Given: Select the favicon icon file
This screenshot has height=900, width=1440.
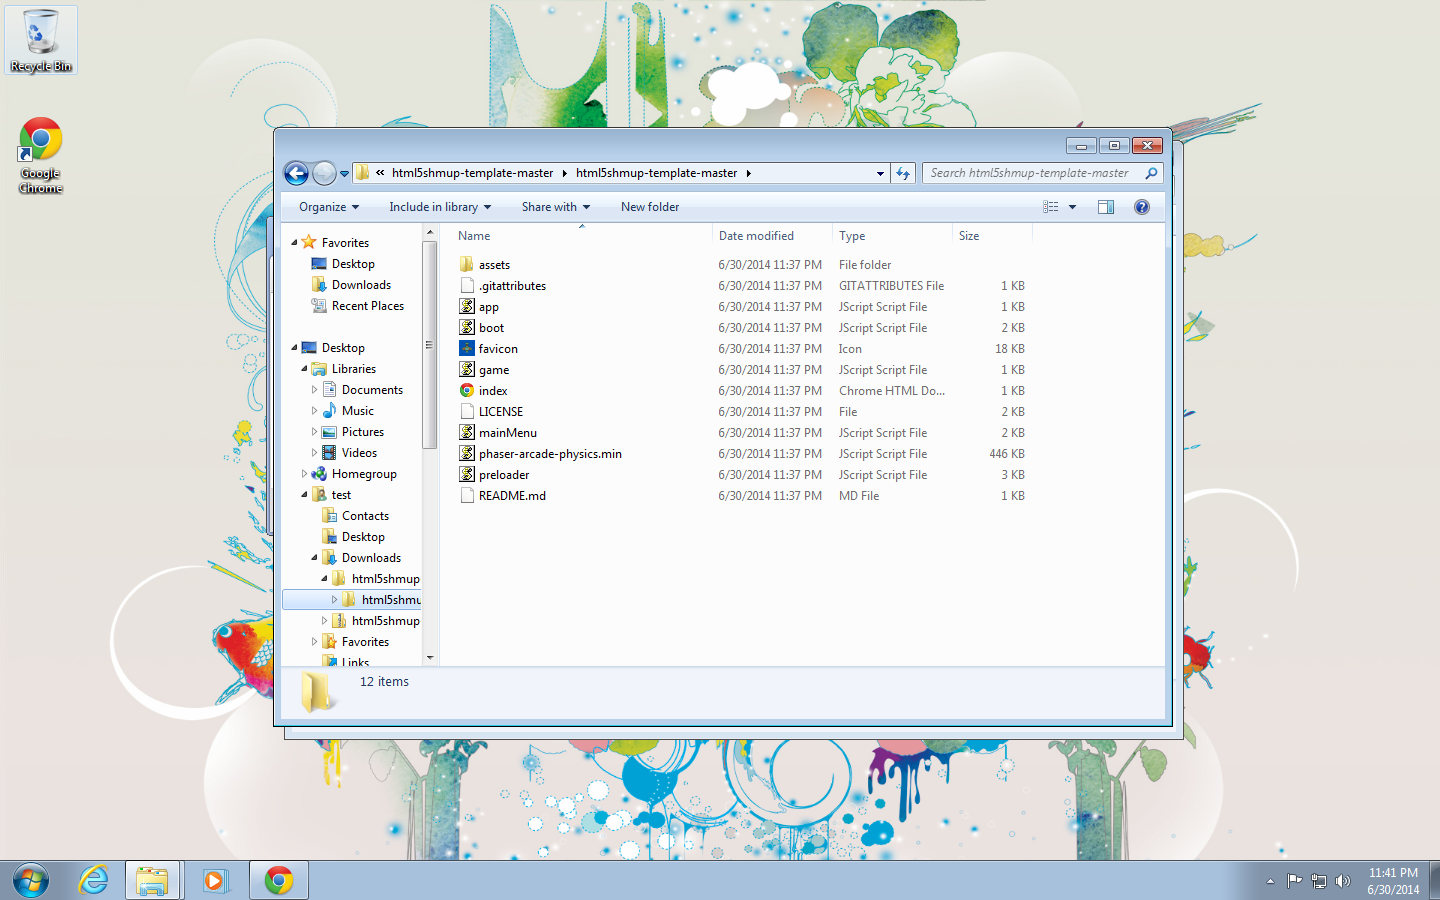Looking at the screenshot, I should click(498, 349).
